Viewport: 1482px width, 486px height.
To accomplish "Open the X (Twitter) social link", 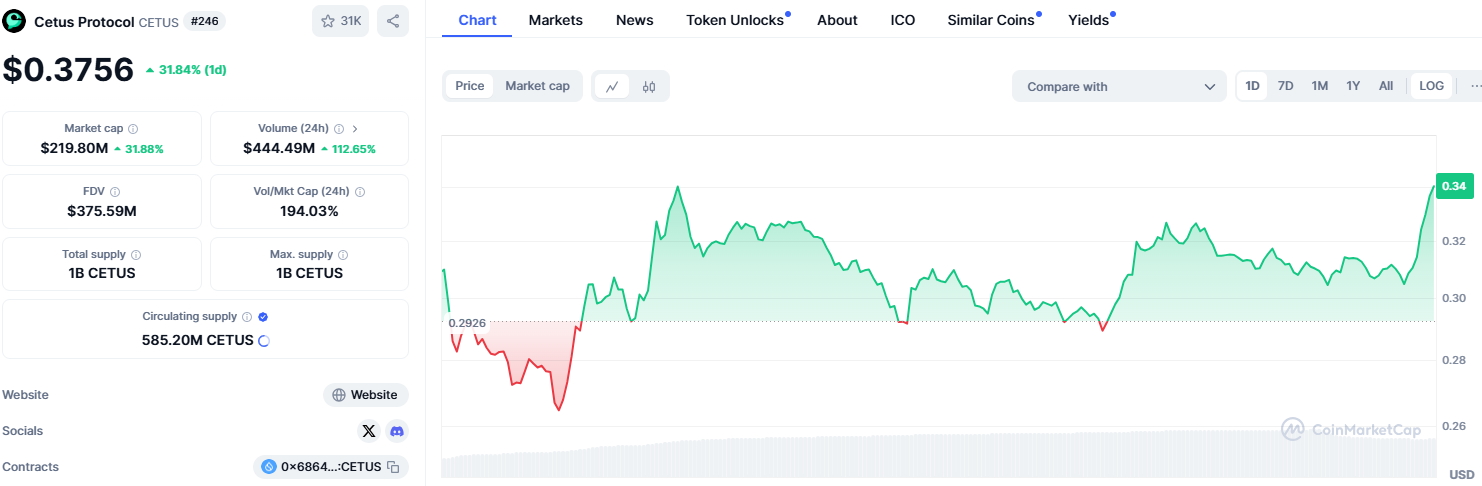I will [x=369, y=431].
